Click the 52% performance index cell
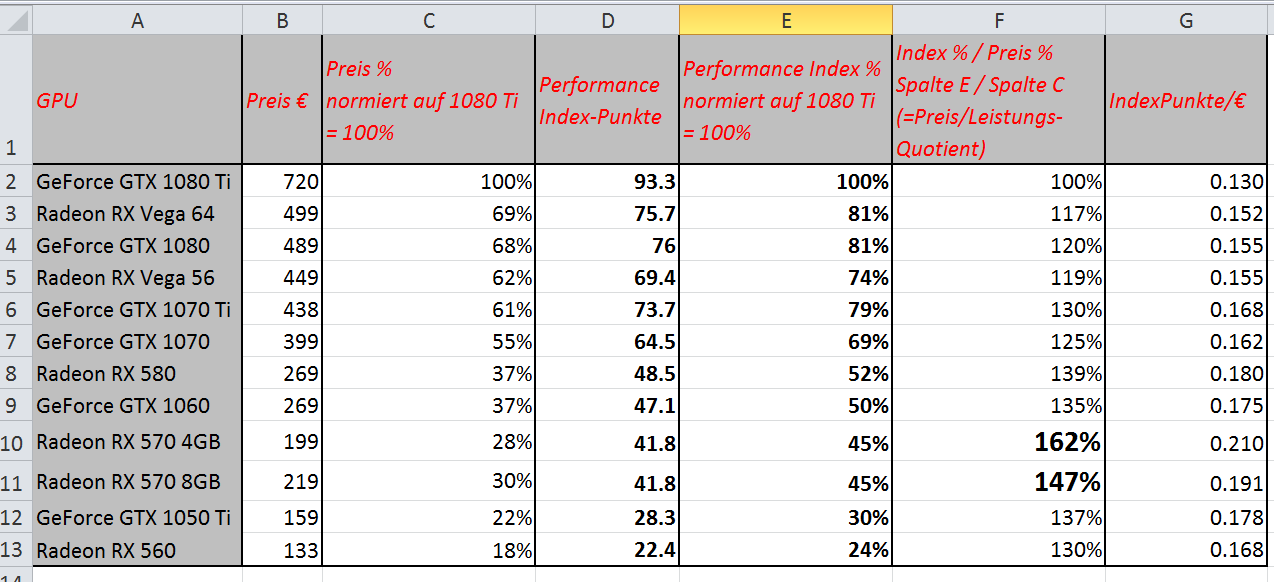Screen dimensions: 1274x582 click(x=785, y=374)
